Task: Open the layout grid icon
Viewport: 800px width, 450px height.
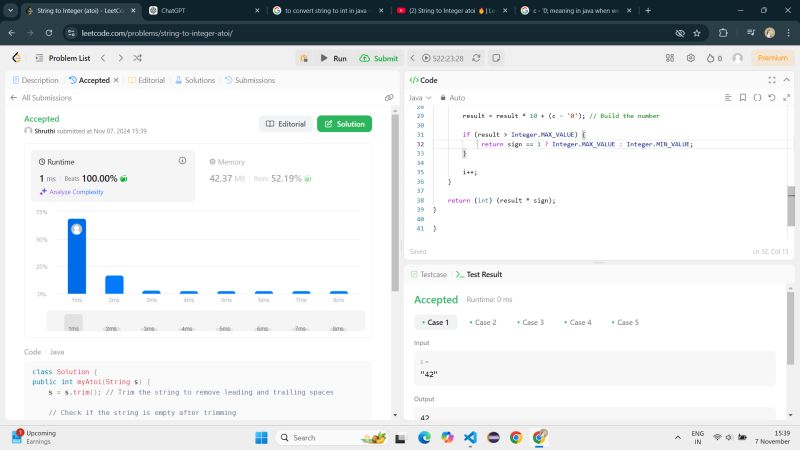Action: [670, 58]
